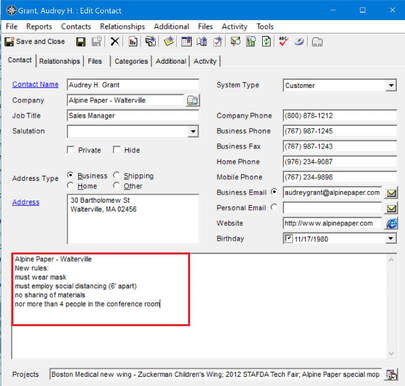Click the Business Fax field (767) 987-1243

340,146
